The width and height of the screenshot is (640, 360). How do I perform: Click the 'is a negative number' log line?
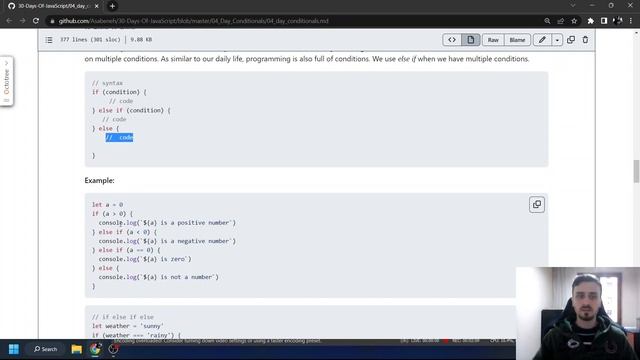pyautogui.click(x=167, y=241)
